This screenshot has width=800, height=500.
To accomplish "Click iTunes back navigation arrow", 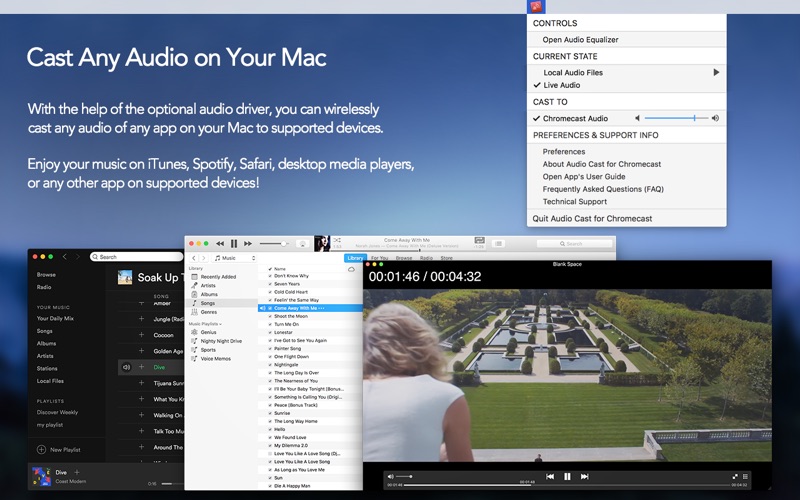I will point(194,258).
